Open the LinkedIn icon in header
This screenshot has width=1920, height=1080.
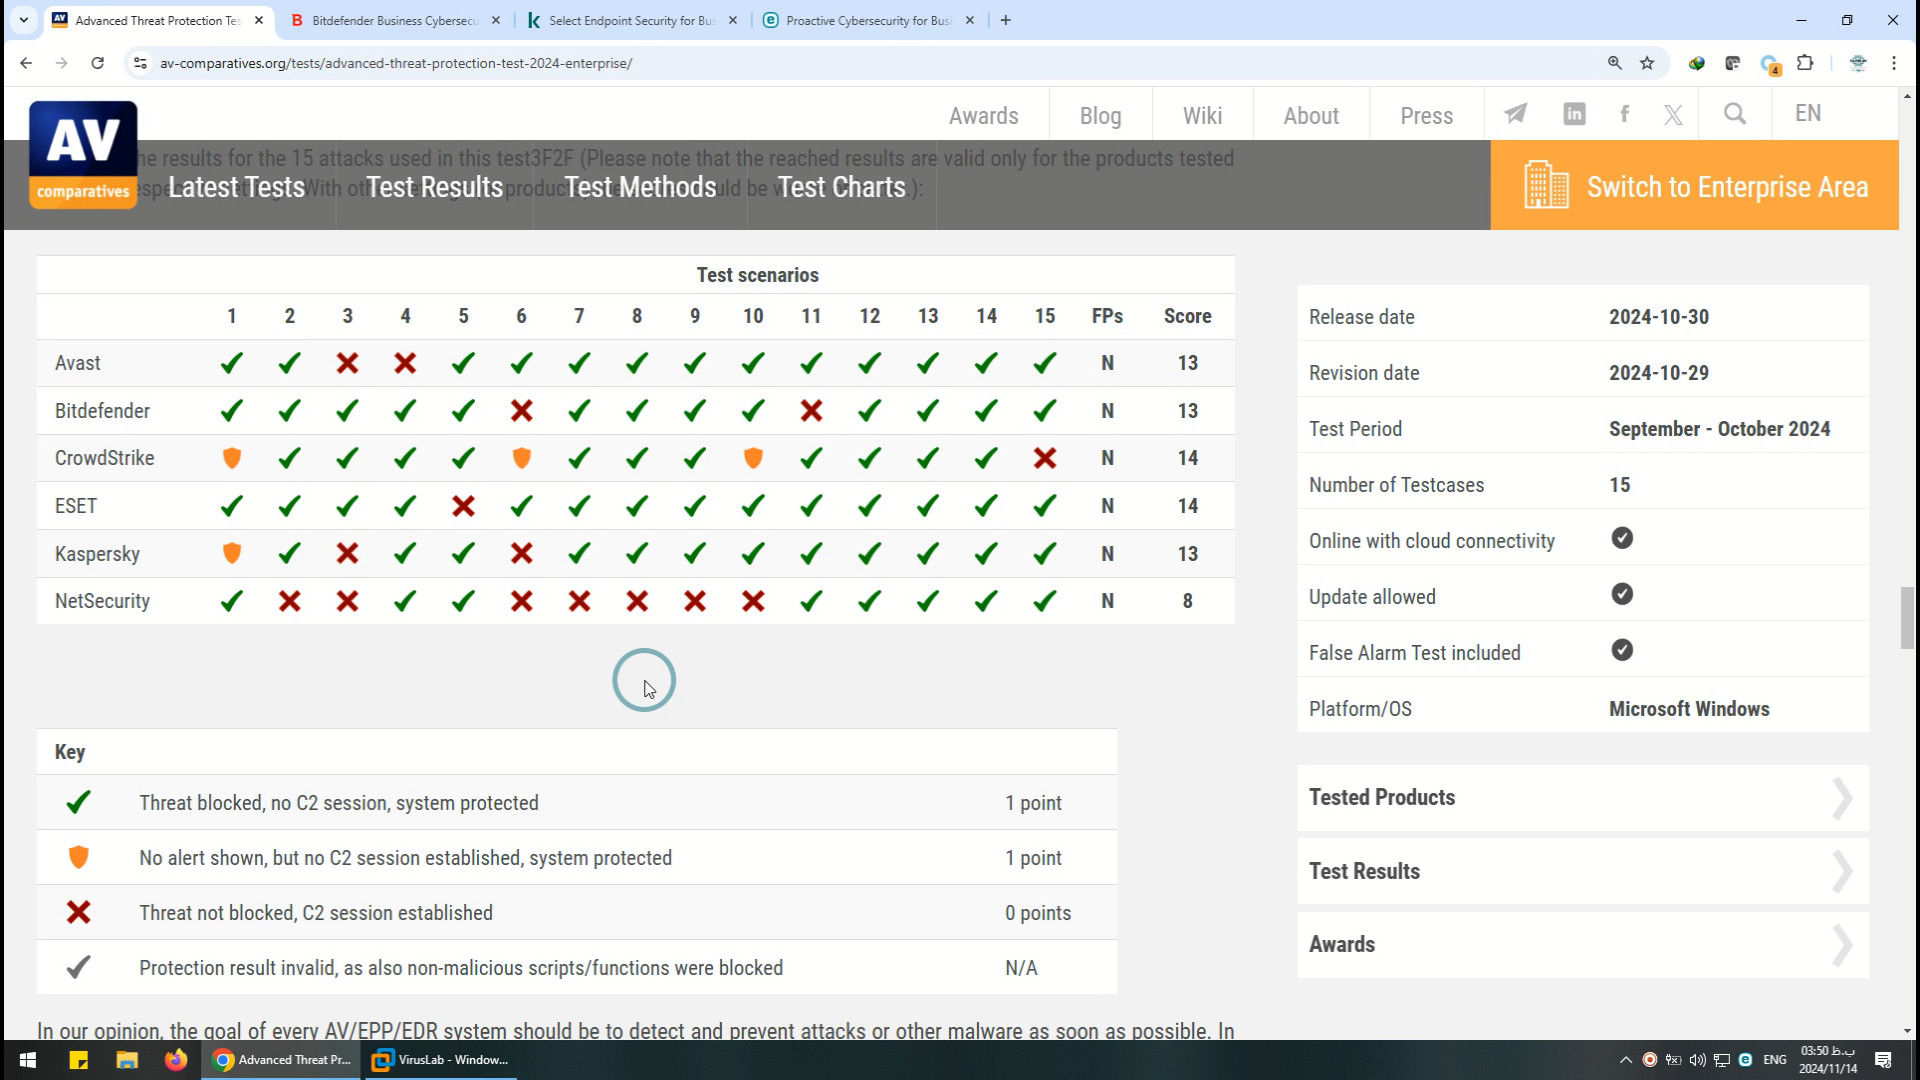point(1574,114)
